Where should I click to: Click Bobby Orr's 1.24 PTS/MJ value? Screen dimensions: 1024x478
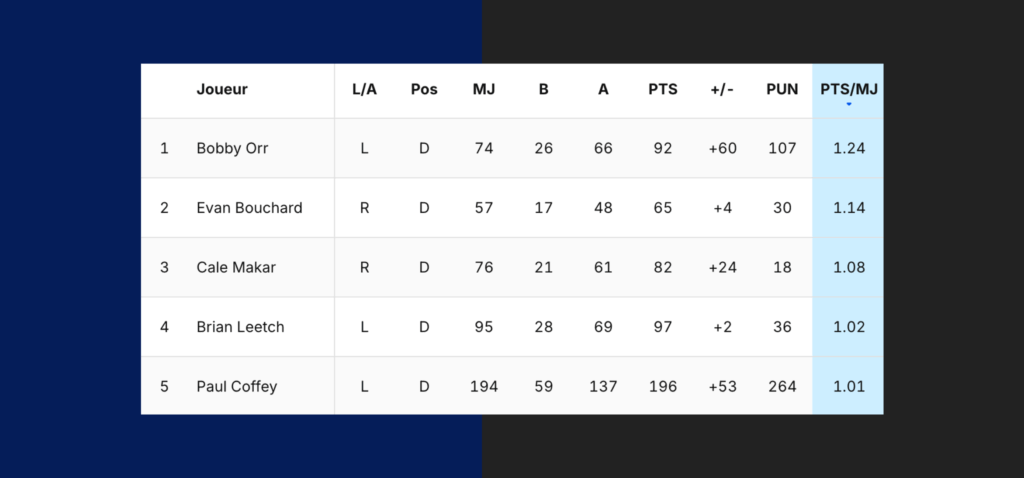(849, 148)
